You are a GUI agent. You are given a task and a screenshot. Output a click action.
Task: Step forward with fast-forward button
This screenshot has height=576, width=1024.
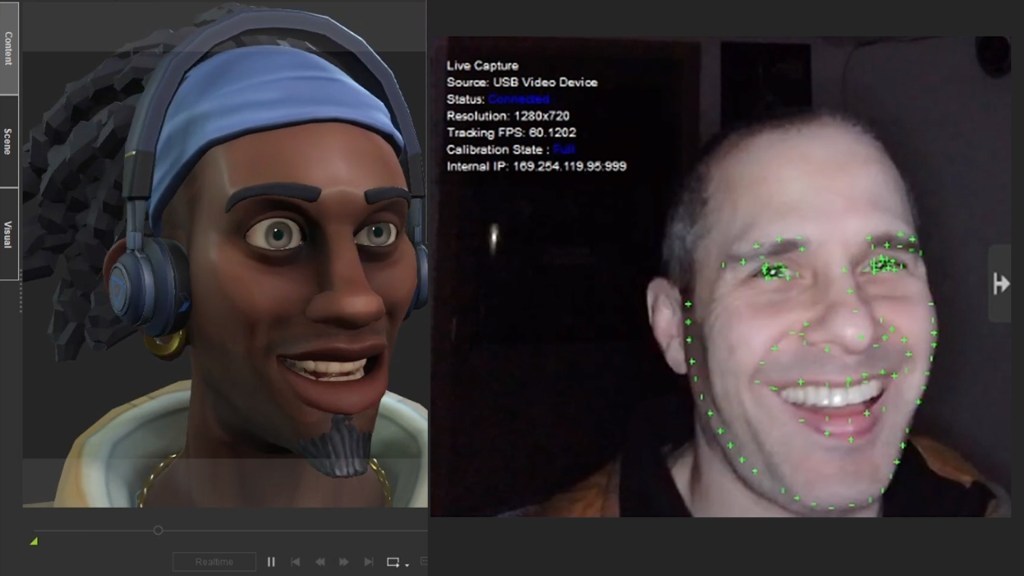point(344,562)
